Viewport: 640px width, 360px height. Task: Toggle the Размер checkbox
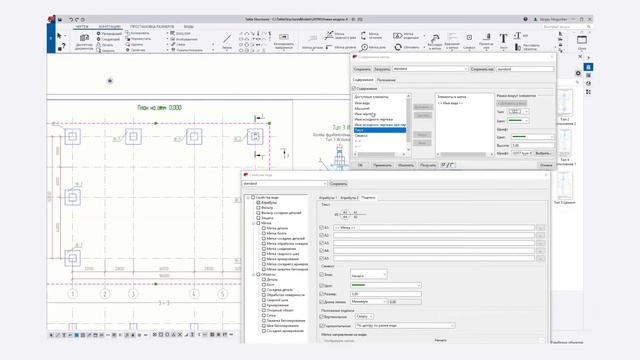click(x=321, y=293)
